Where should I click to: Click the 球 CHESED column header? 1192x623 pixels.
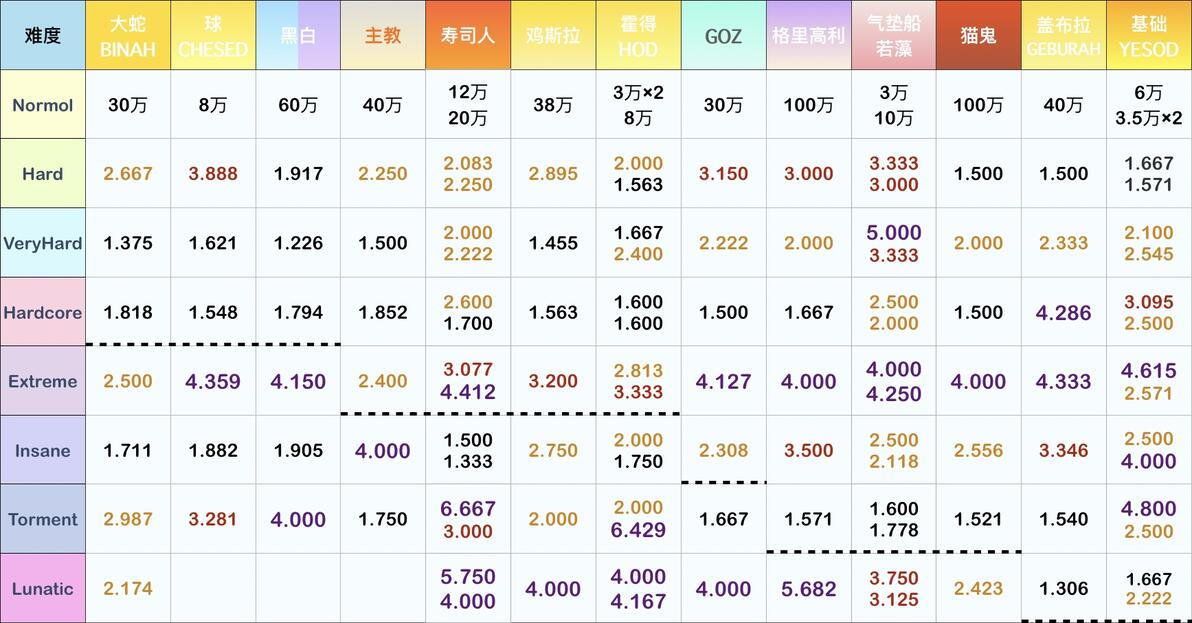pos(213,36)
